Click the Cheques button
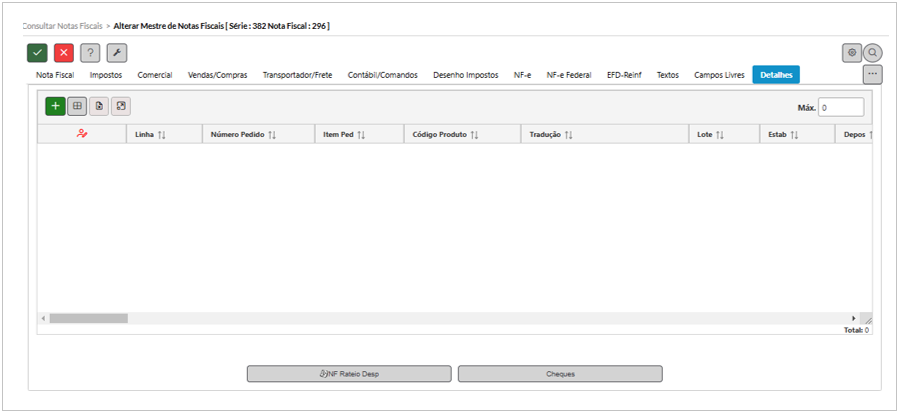899x414 pixels. tap(560, 374)
